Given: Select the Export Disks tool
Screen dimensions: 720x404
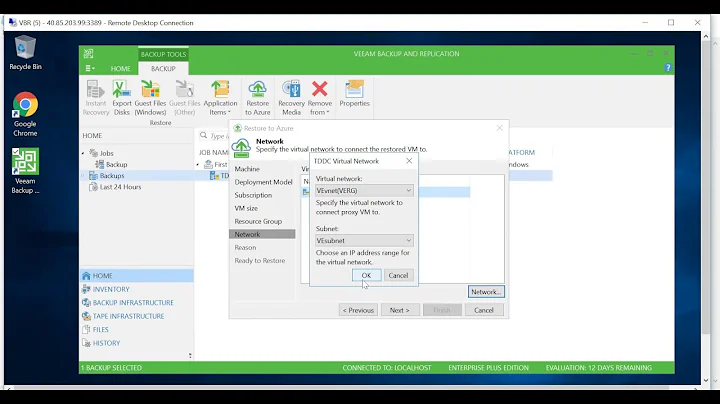Looking at the screenshot, I should 122,98.
